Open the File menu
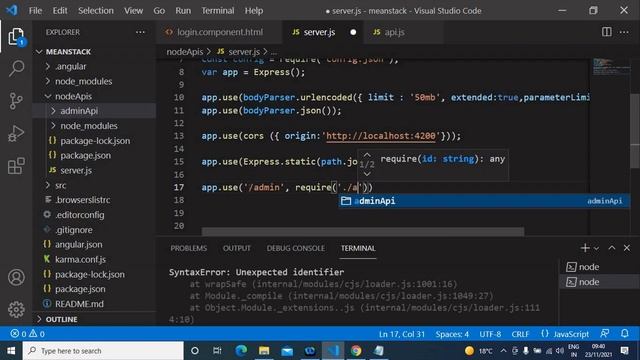Viewport: 640px width, 360px height. click(x=35, y=11)
